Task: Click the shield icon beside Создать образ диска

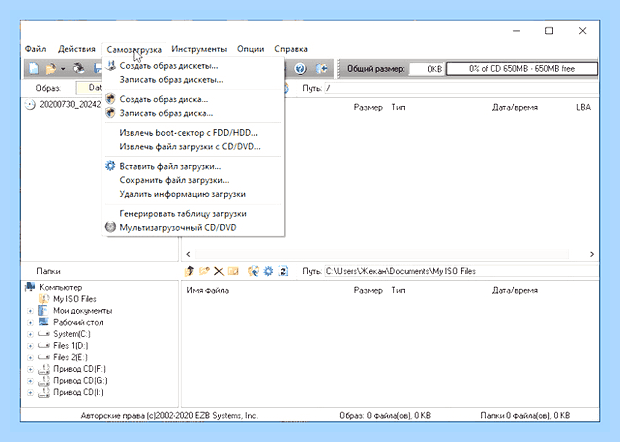Action: pyautogui.click(x=110, y=98)
